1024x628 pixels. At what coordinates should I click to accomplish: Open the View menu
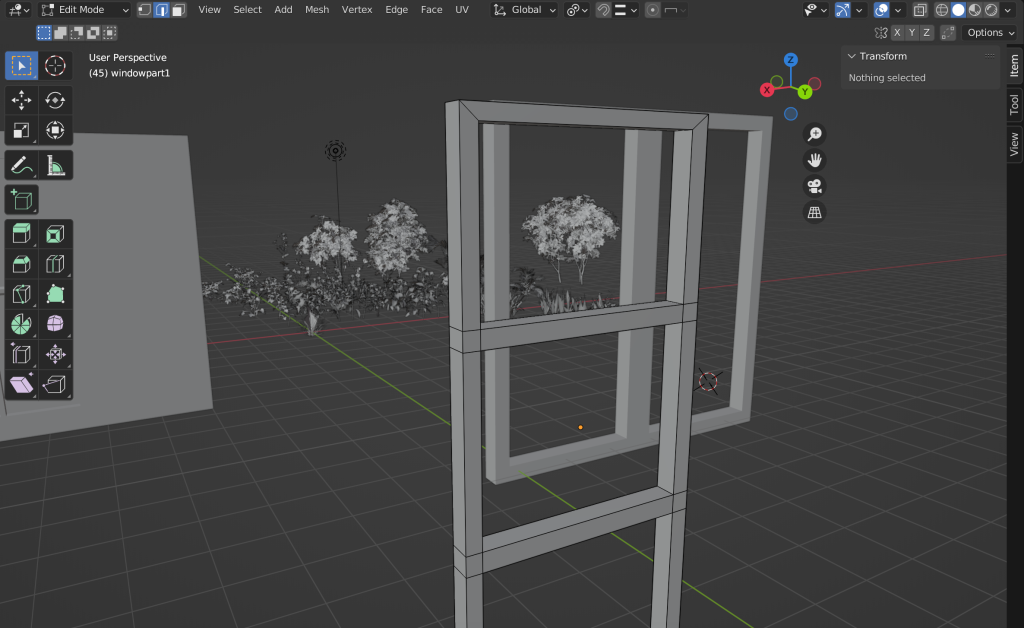coord(210,10)
